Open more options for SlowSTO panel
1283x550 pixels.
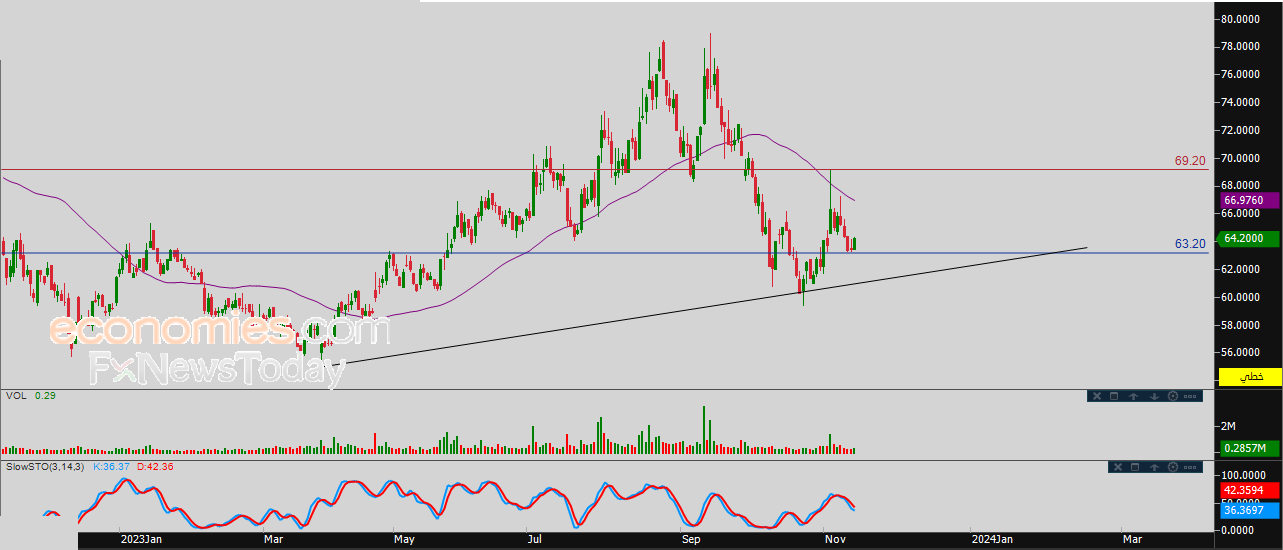1190,467
